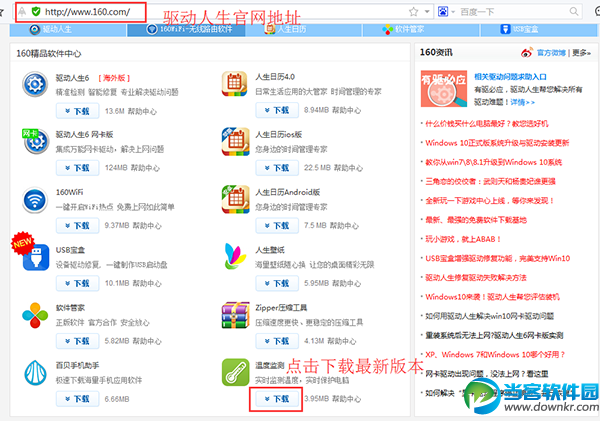
Task: Download 百贝手机助手 (6.66MB)
Action: [x=78, y=399]
